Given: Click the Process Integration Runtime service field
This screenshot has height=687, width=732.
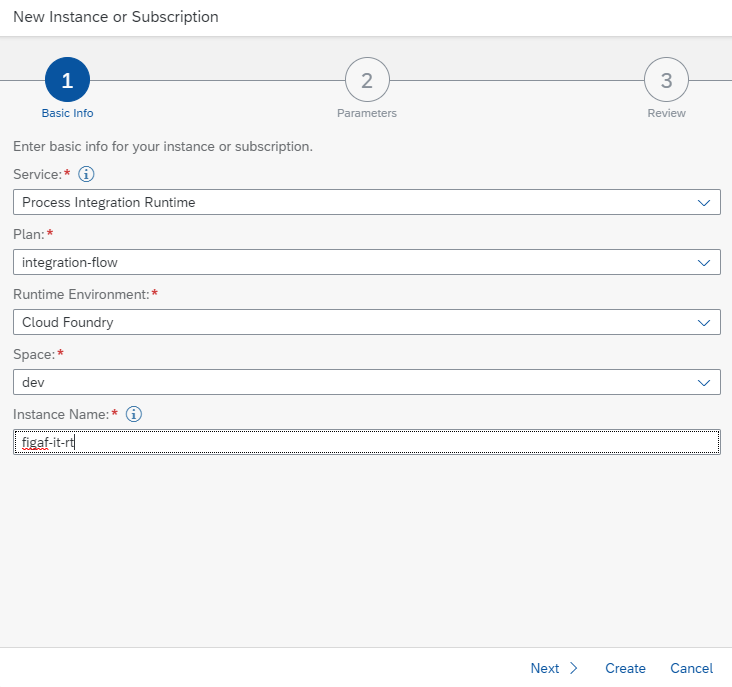Looking at the screenshot, I should pos(367,202).
